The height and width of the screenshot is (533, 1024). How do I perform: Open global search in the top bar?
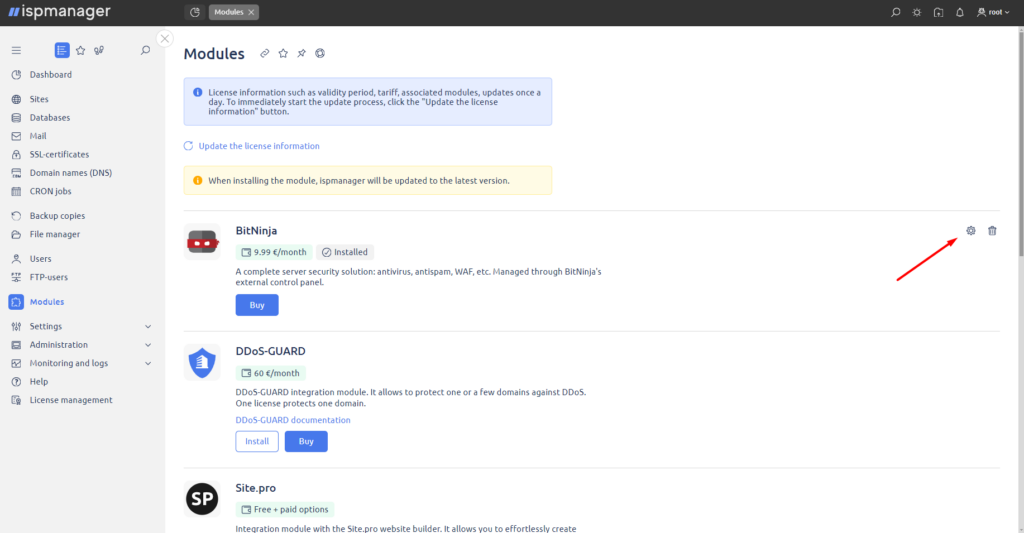[895, 12]
